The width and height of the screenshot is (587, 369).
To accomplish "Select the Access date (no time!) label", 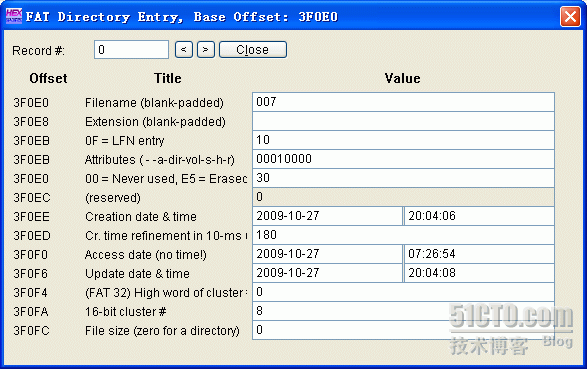I will click(x=146, y=255).
